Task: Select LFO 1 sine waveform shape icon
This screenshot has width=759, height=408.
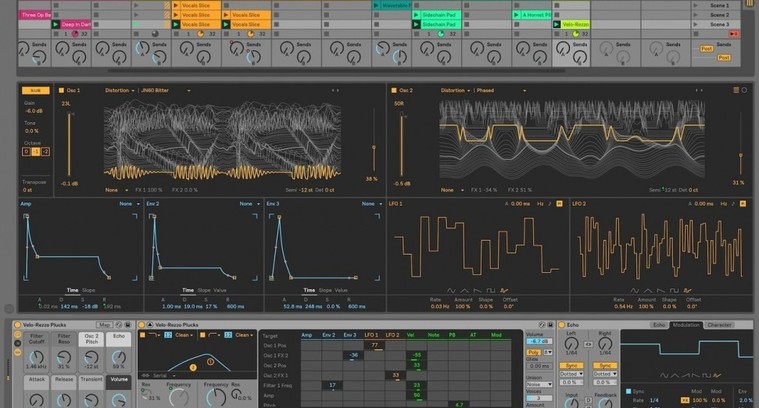Action: point(451,291)
